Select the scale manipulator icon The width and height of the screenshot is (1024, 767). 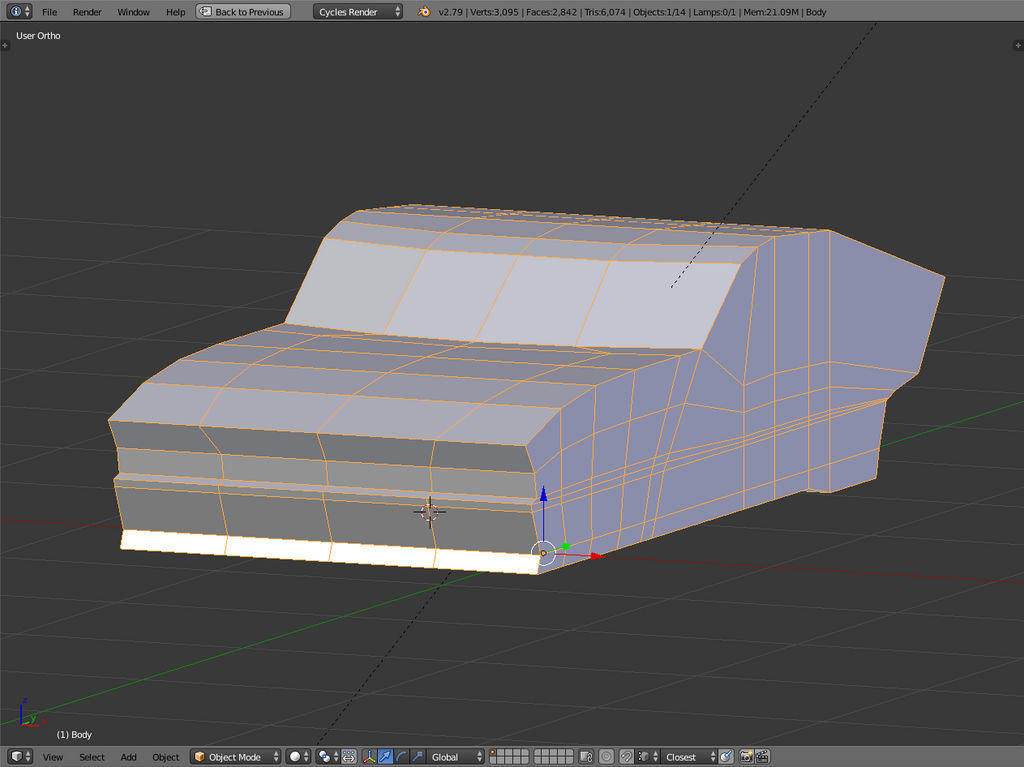417,757
